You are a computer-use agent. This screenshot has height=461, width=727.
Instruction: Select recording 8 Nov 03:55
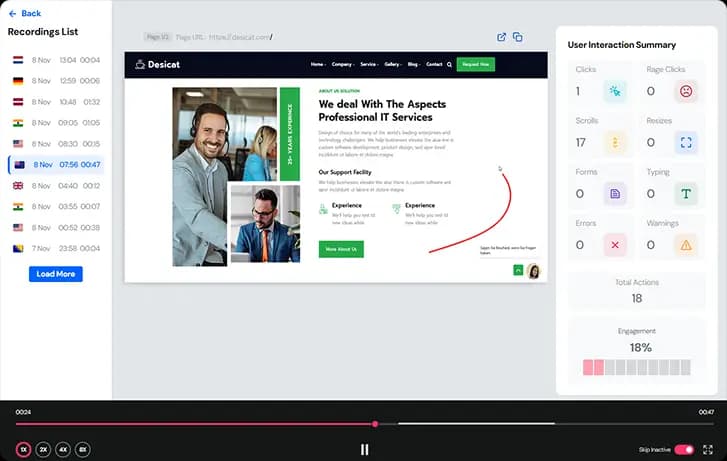click(56, 206)
